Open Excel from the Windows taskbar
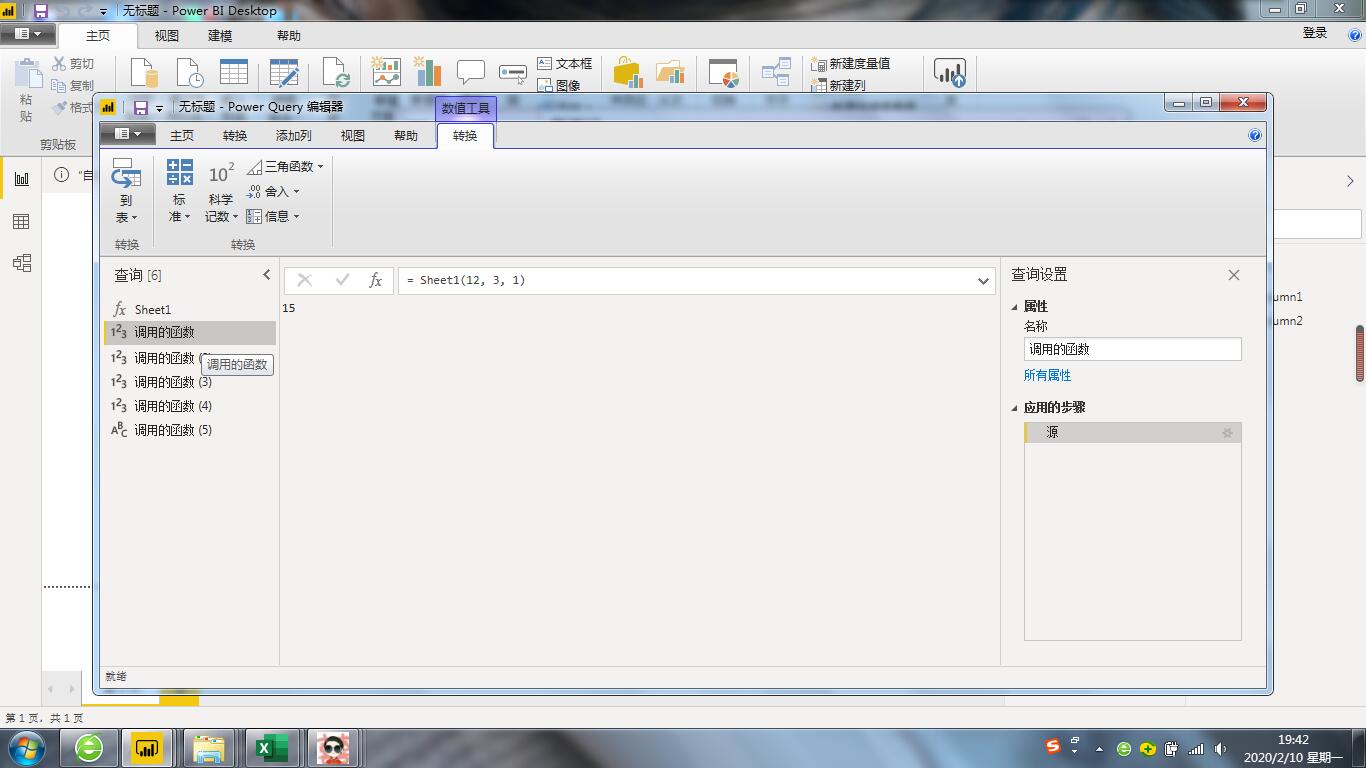Viewport: 1366px width, 768px height. (x=272, y=748)
